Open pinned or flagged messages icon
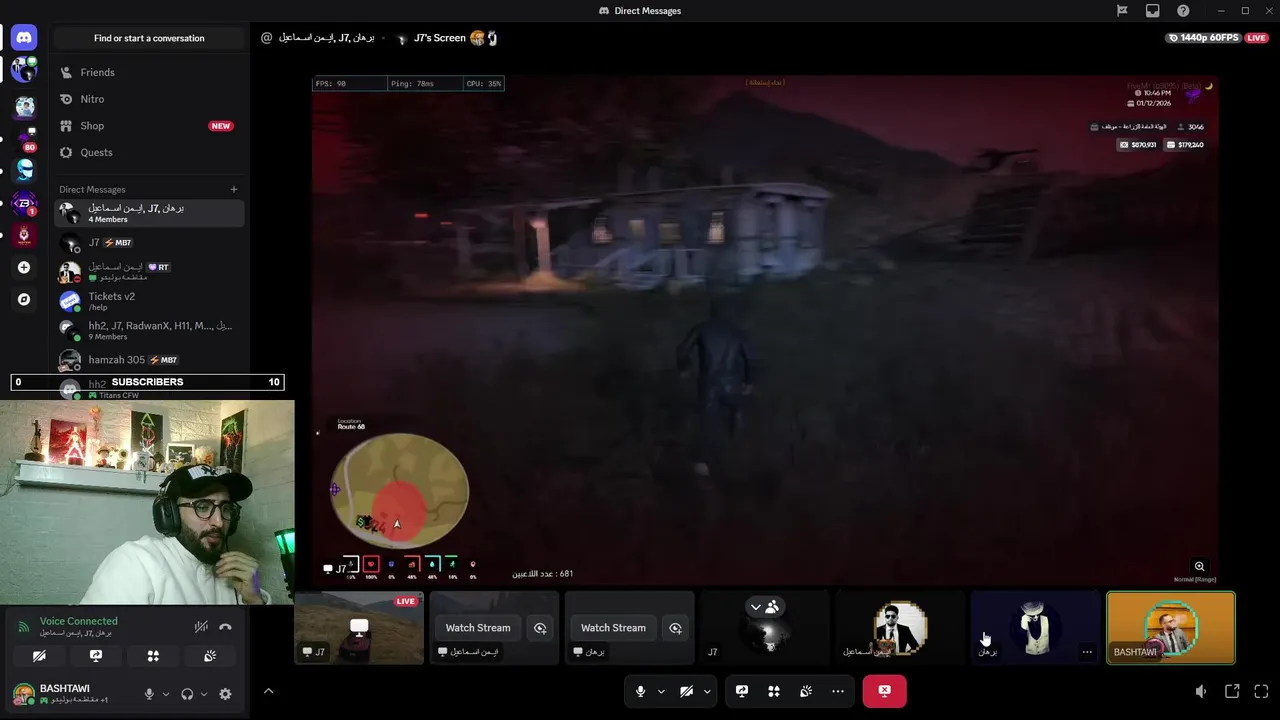 click(1122, 11)
